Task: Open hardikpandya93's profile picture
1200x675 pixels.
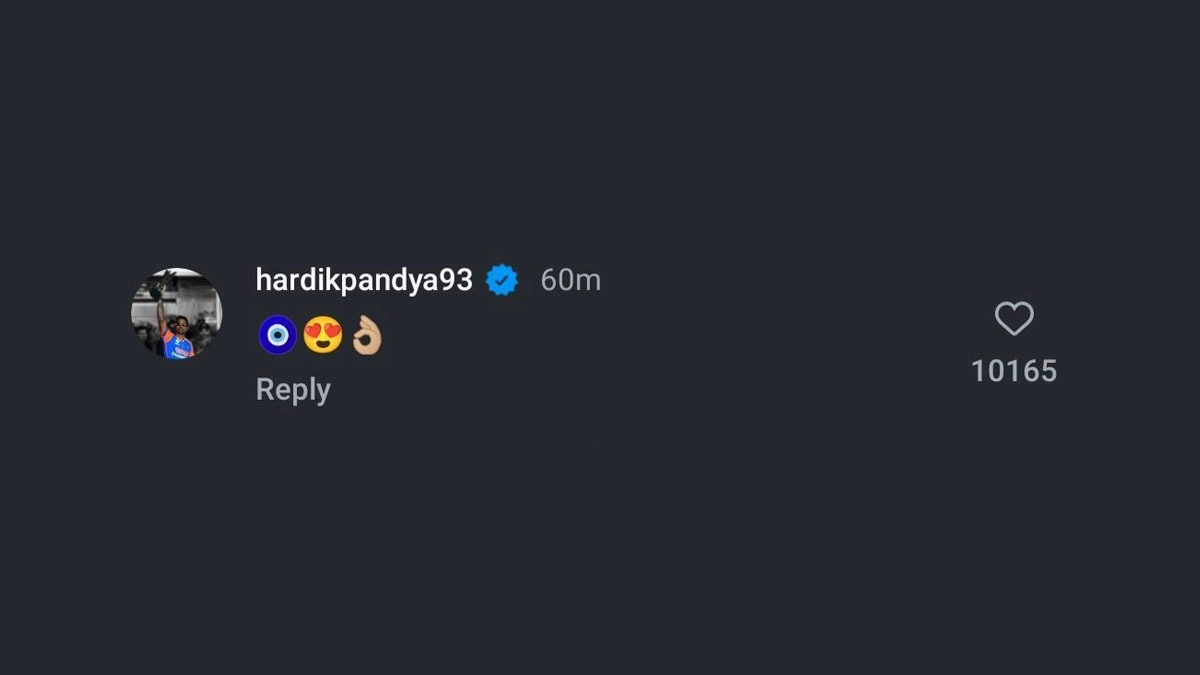Action: coord(177,313)
